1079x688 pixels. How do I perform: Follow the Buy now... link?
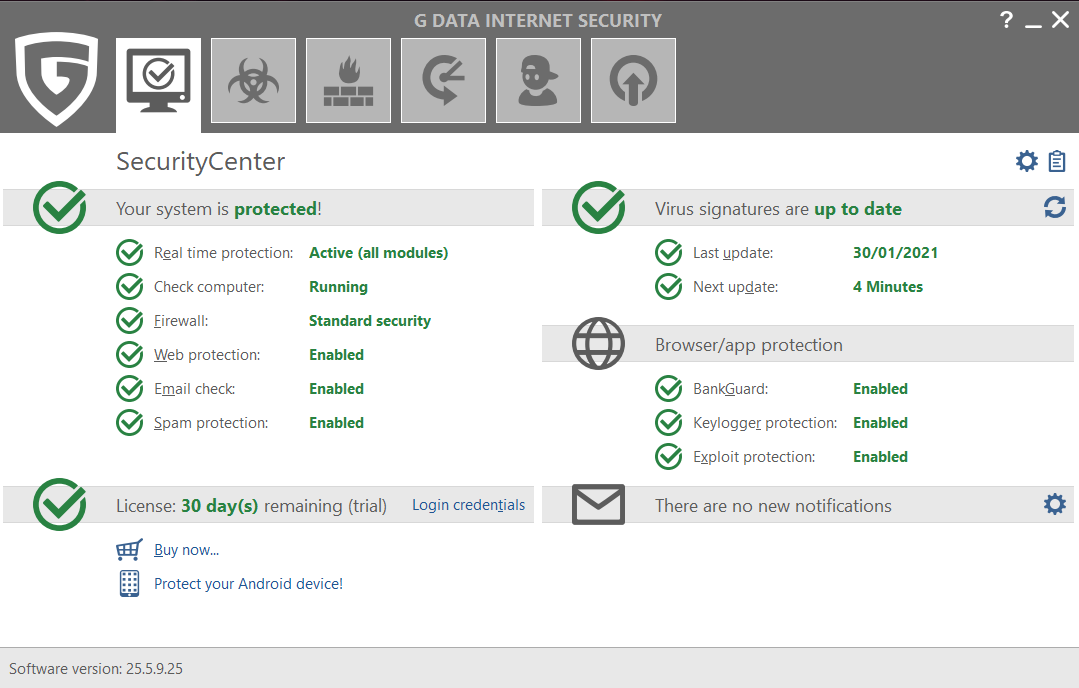(x=186, y=550)
